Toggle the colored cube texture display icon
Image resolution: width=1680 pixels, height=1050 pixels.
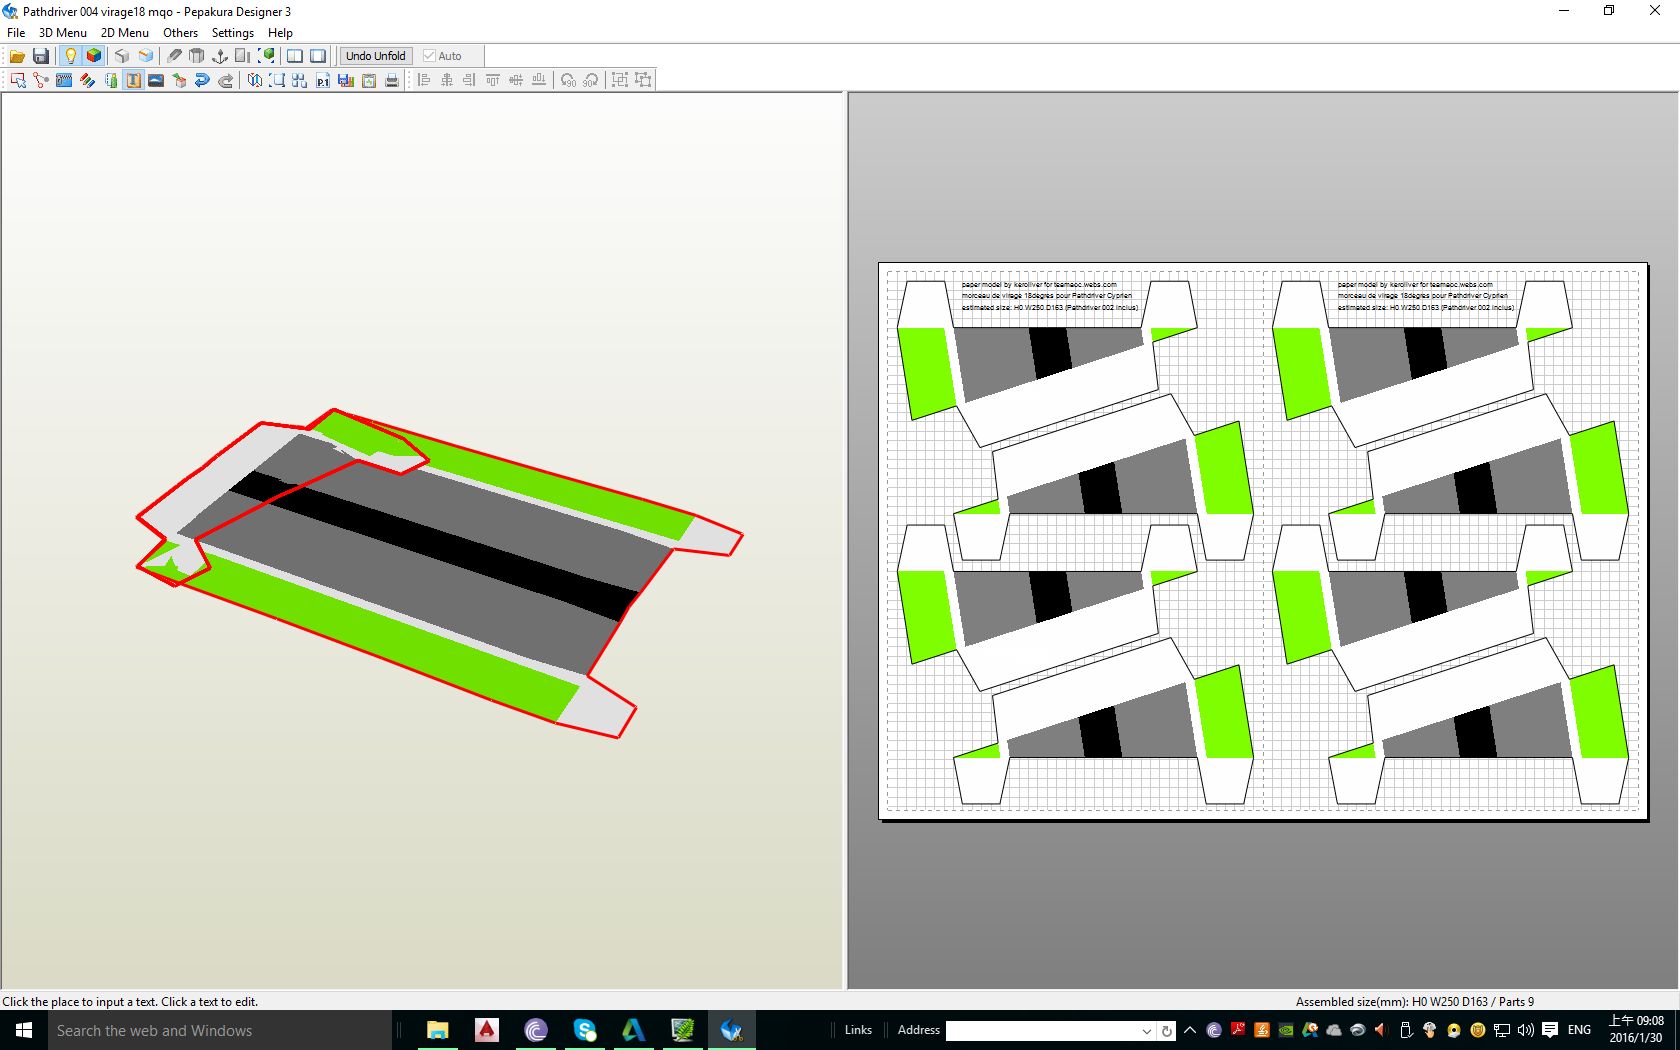click(94, 56)
